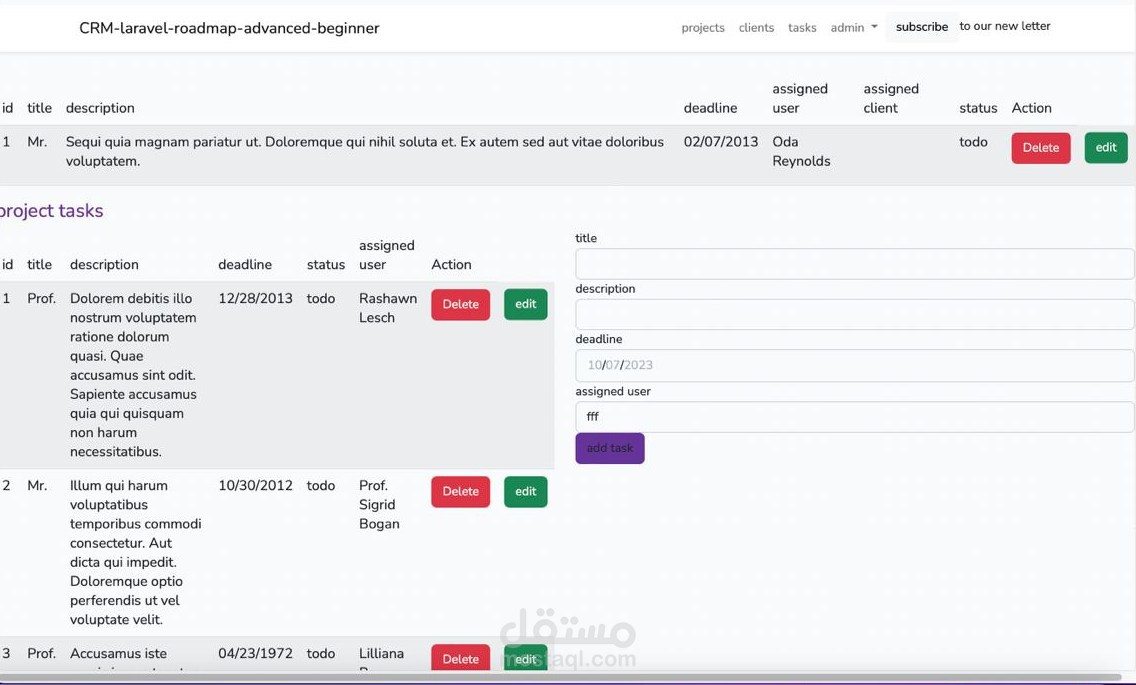Open the assigned user select showing fff
The height and width of the screenshot is (685, 1136).
854,417
